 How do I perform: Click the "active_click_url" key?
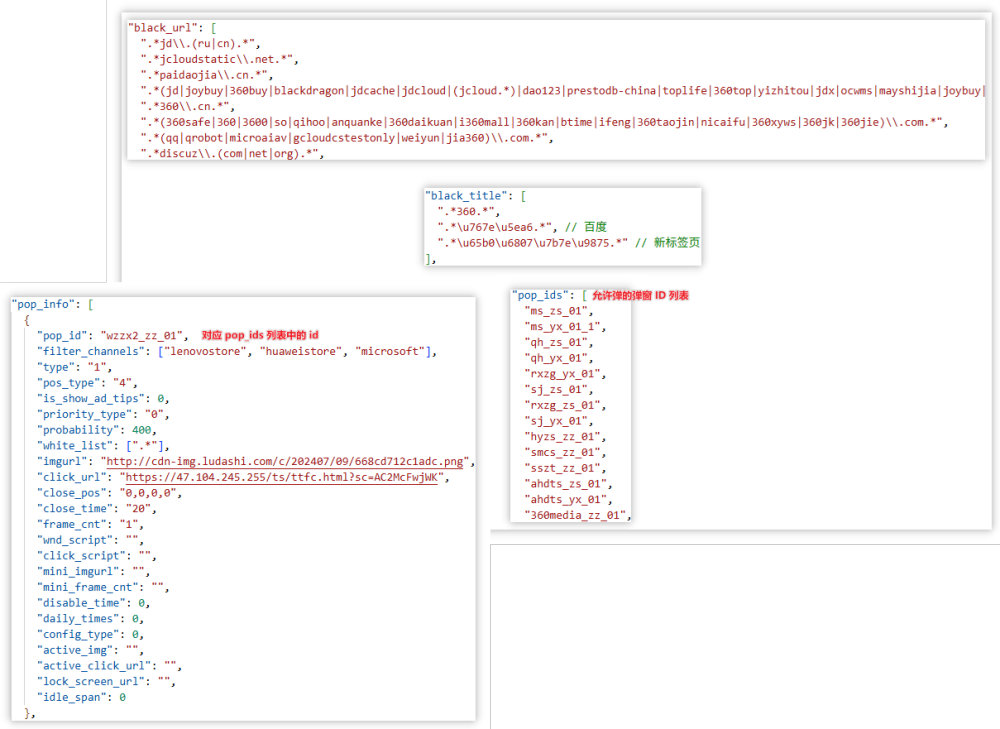[94, 666]
